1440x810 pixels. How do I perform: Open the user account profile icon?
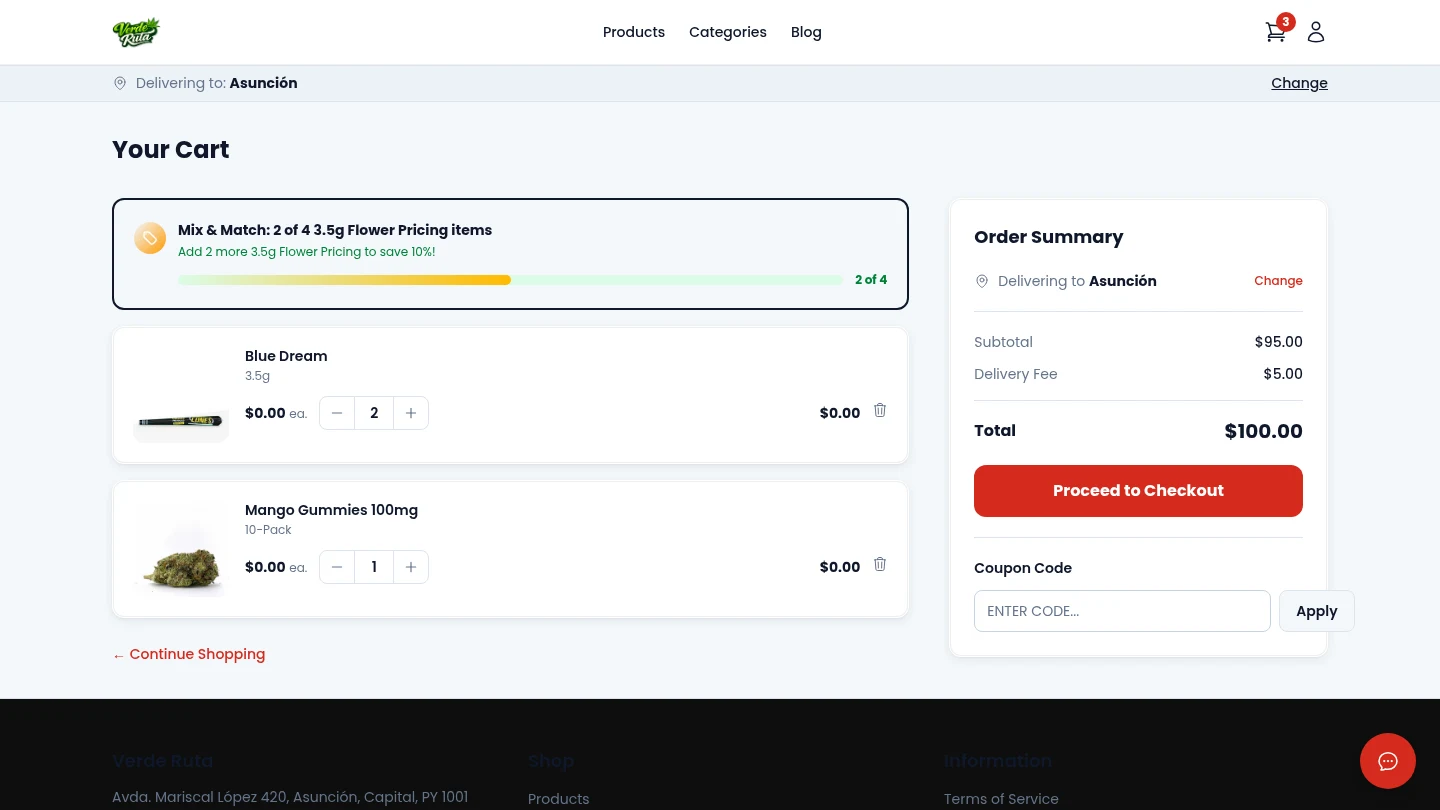pyautogui.click(x=1316, y=32)
